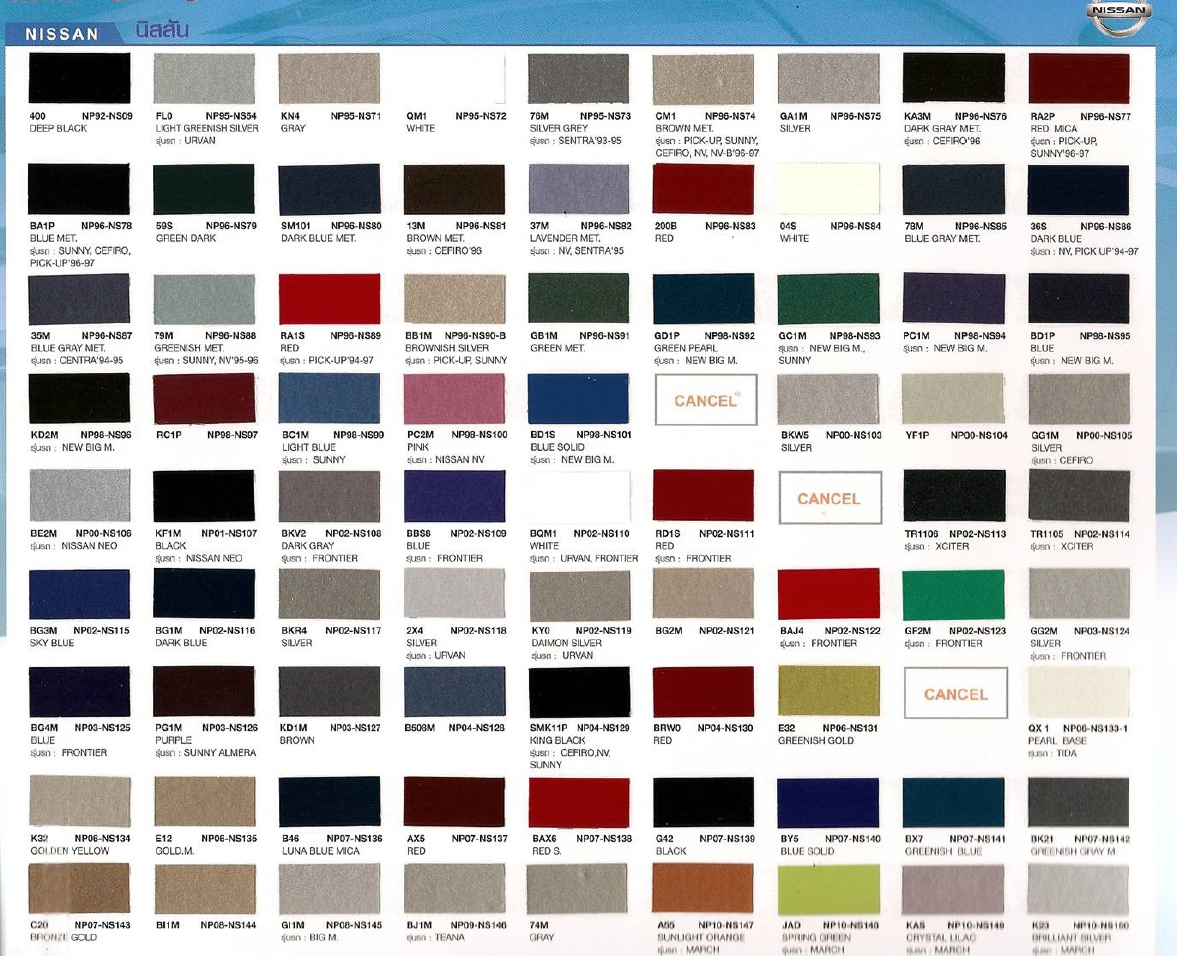Viewport: 1177px width, 956px height.
Task: Pick the BAJ4 red Frontier swatch
Action: 829,594
